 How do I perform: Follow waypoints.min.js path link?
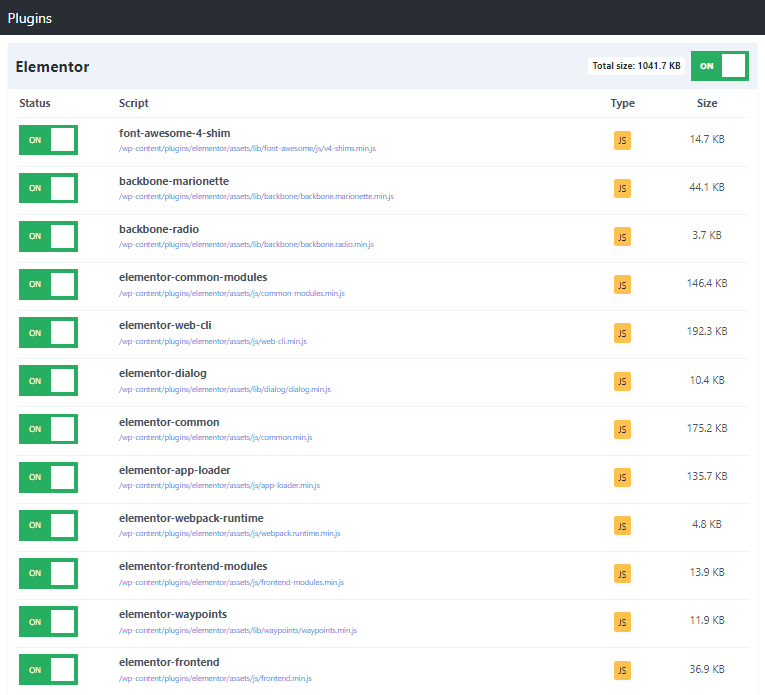(238, 630)
